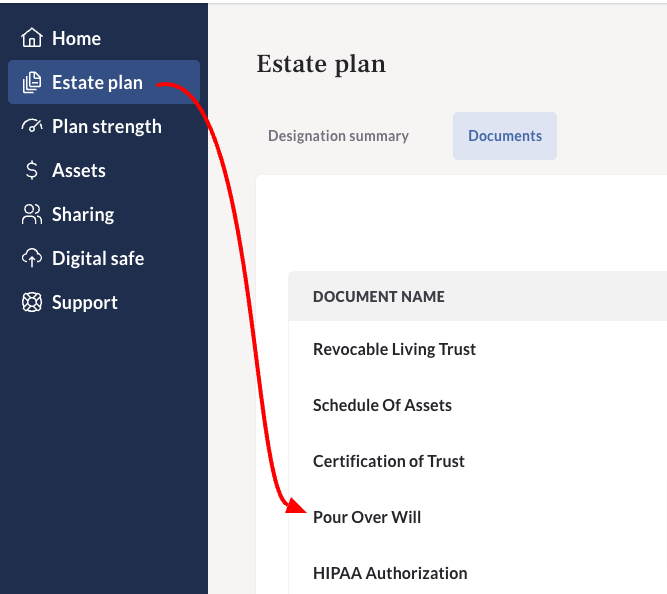Click the Home house icon
667x594 pixels.
(32, 38)
